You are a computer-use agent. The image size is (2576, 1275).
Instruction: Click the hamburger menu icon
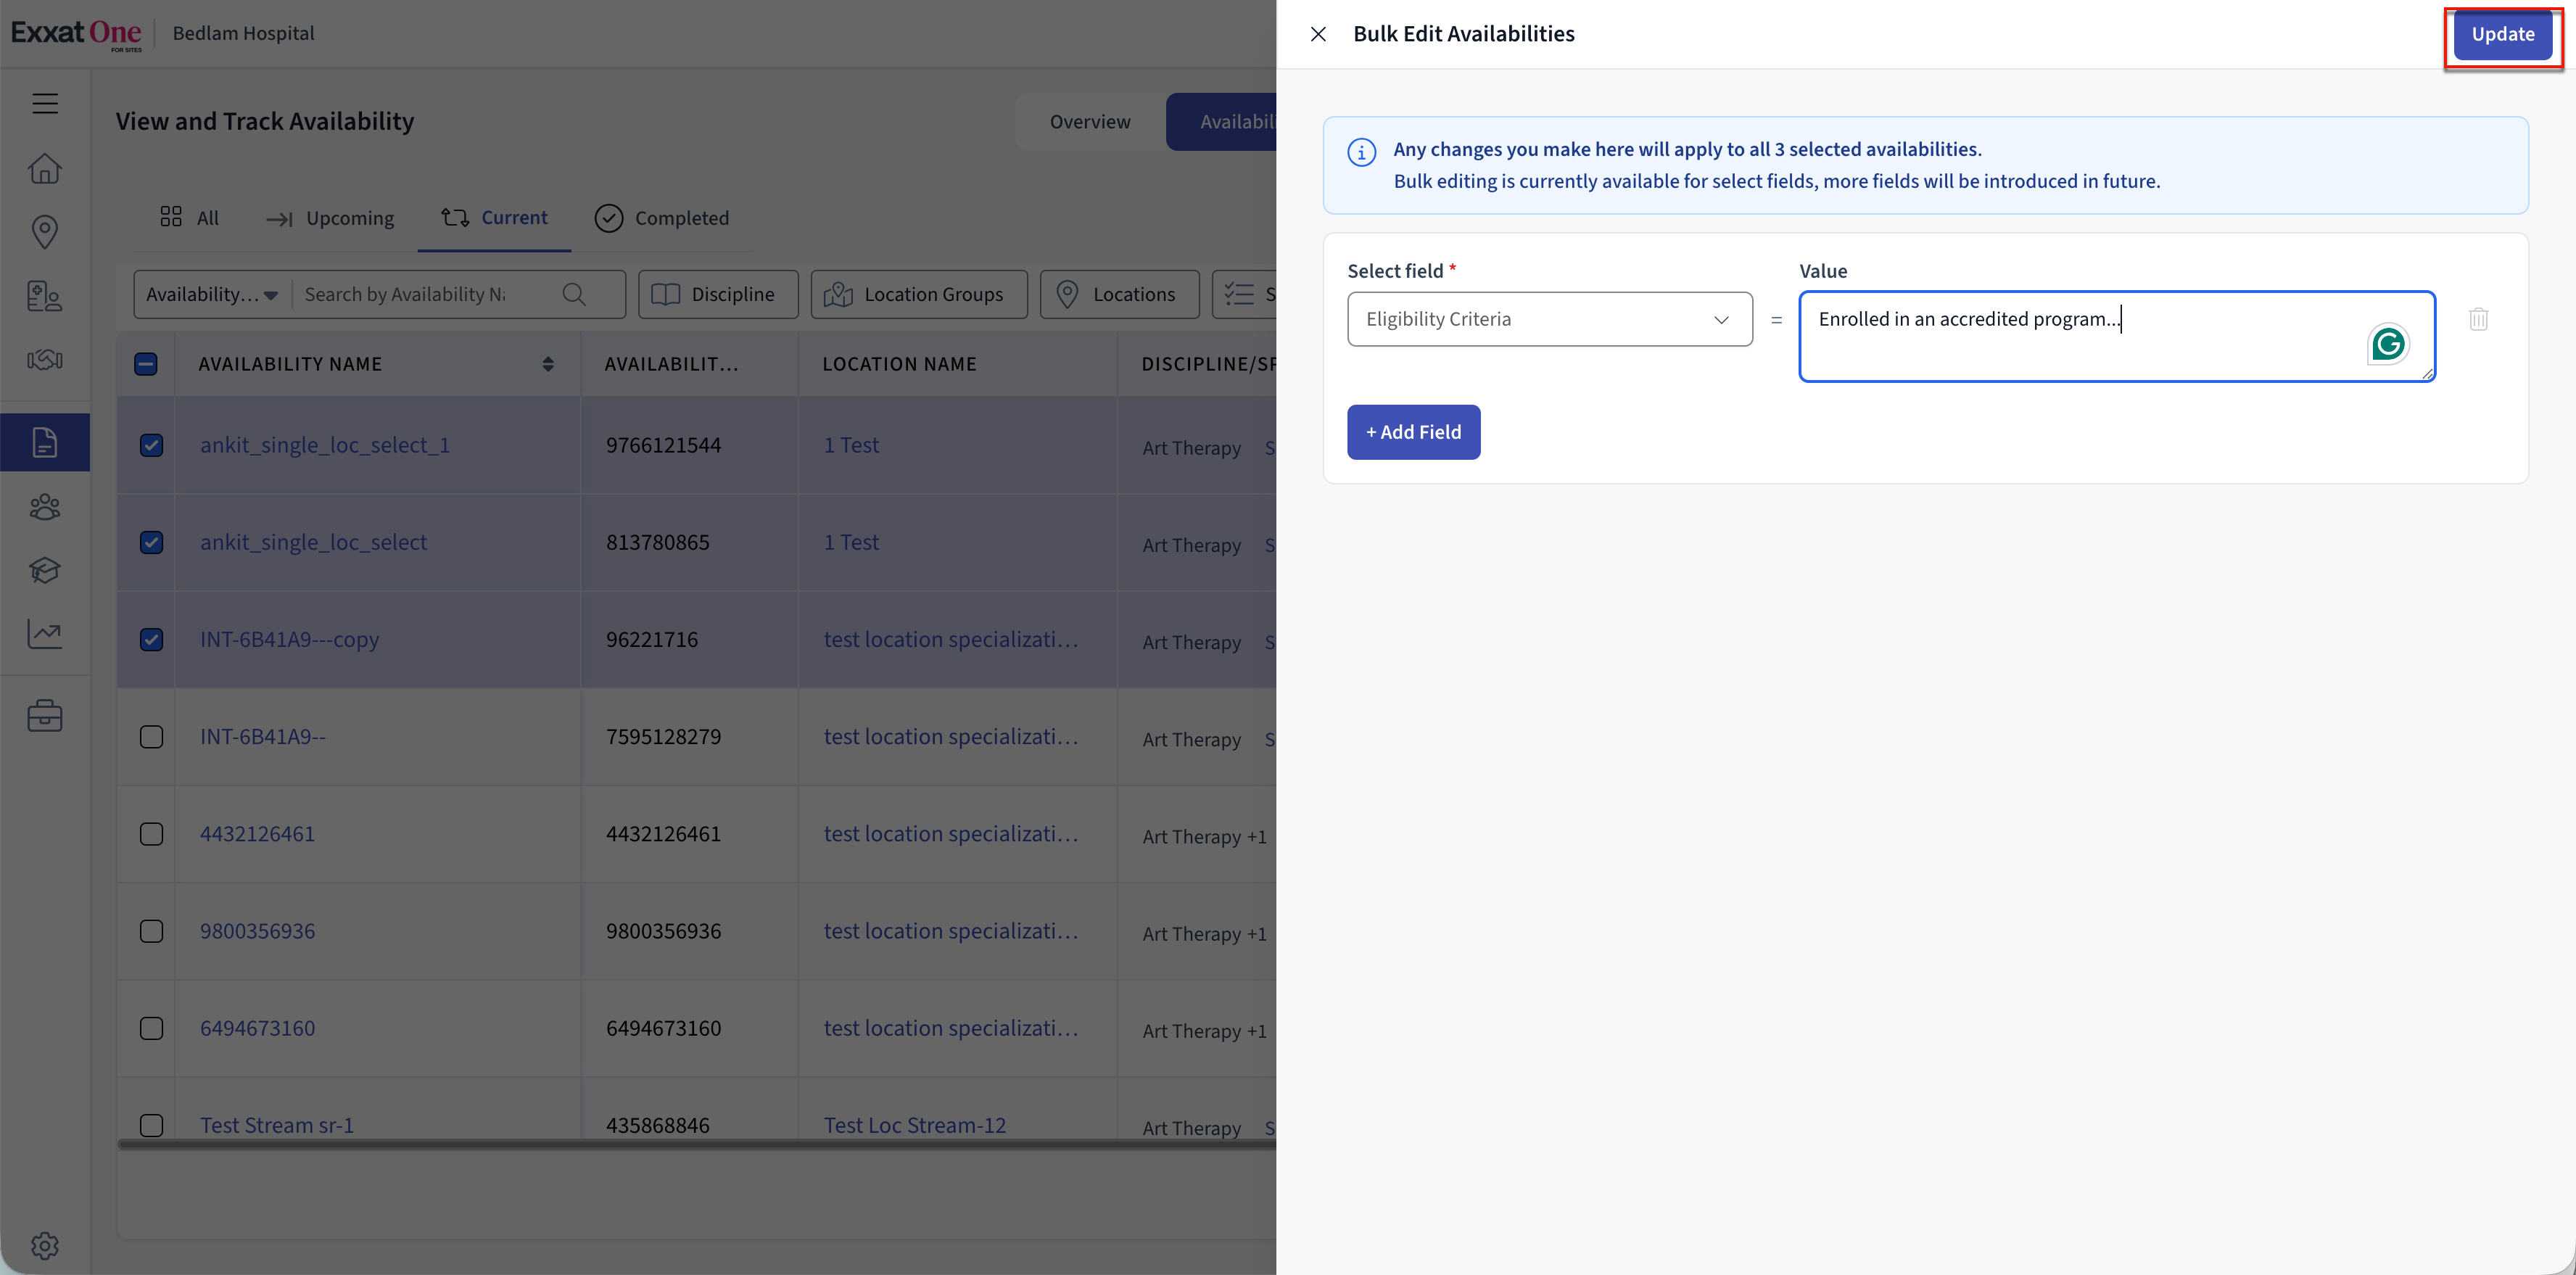(45, 103)
